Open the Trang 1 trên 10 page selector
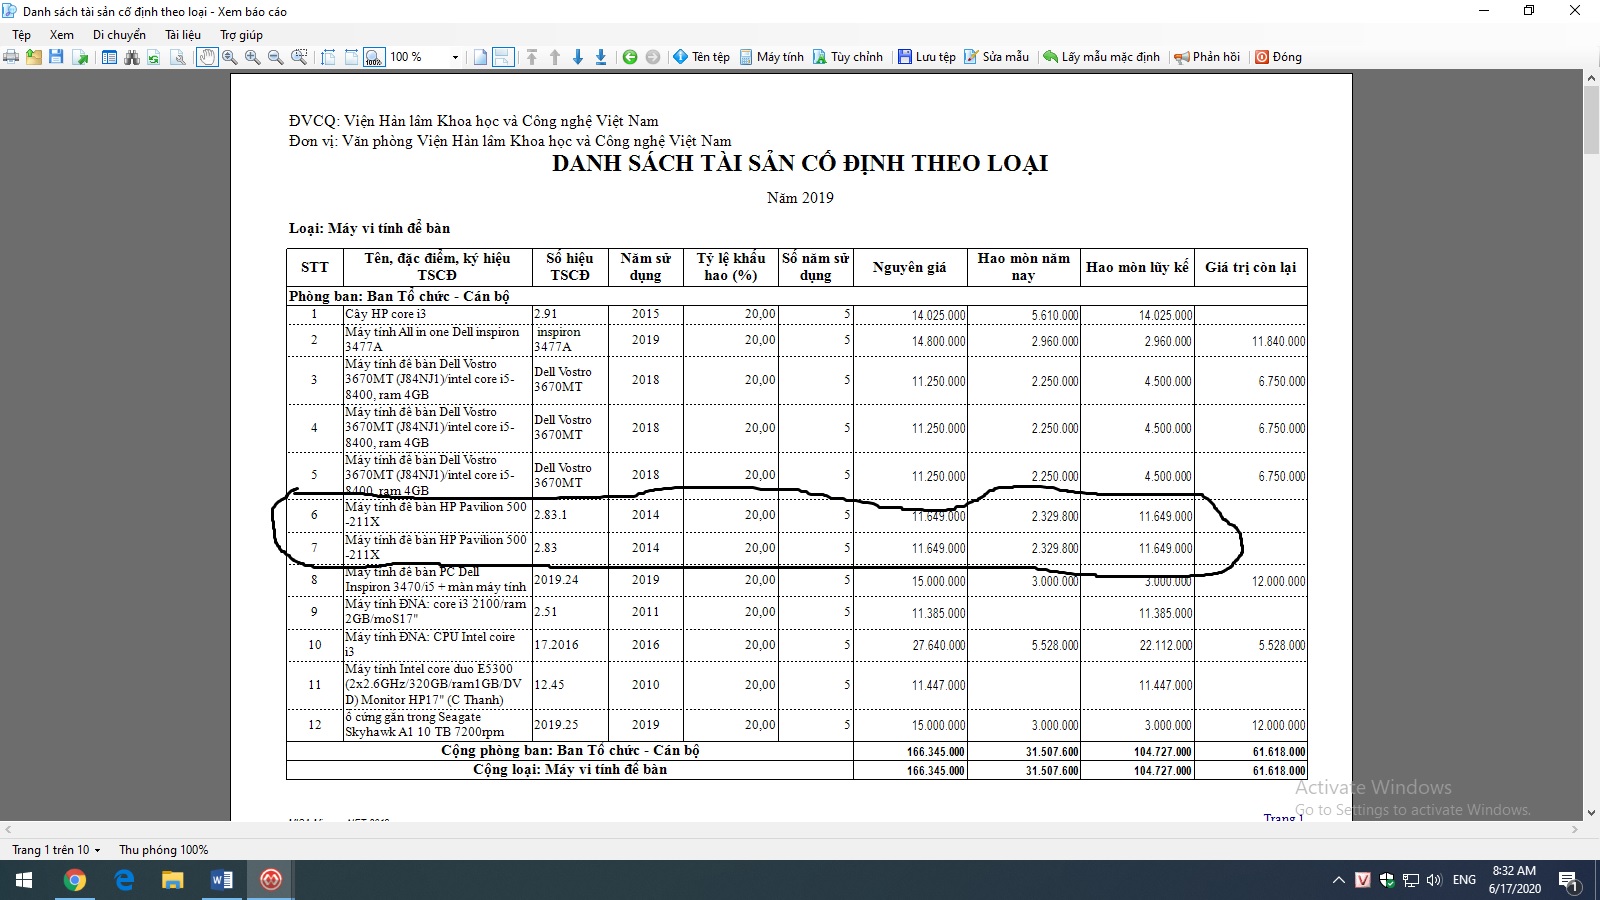 (56, 850)
